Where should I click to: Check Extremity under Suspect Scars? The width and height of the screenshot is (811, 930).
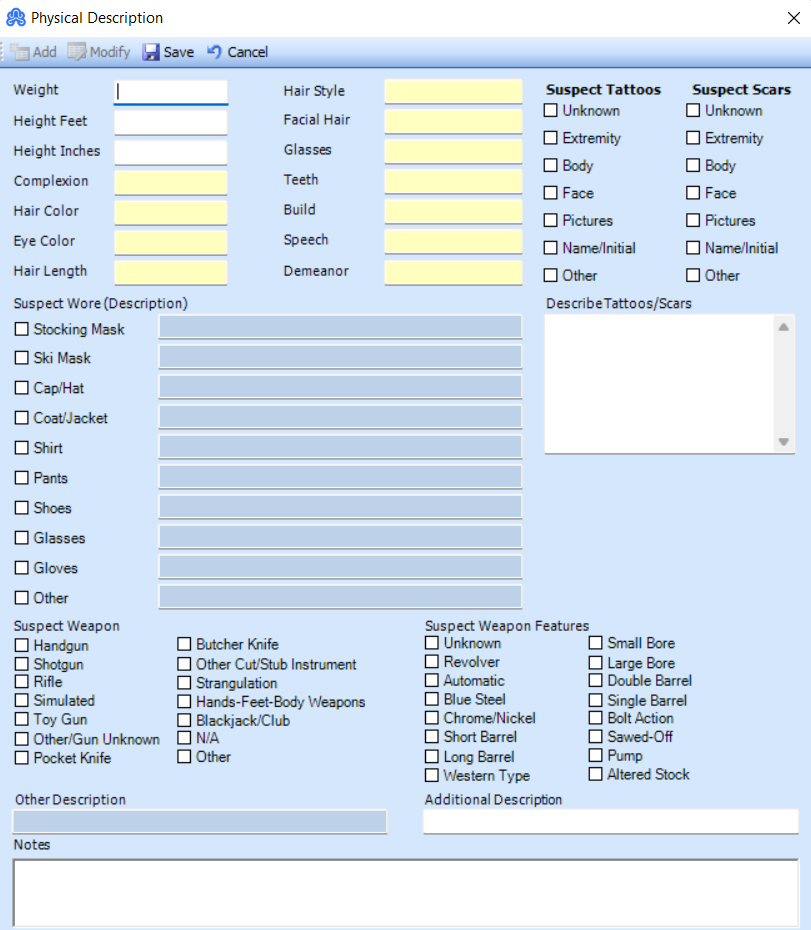pyautogui.click(x=692, y=139)
